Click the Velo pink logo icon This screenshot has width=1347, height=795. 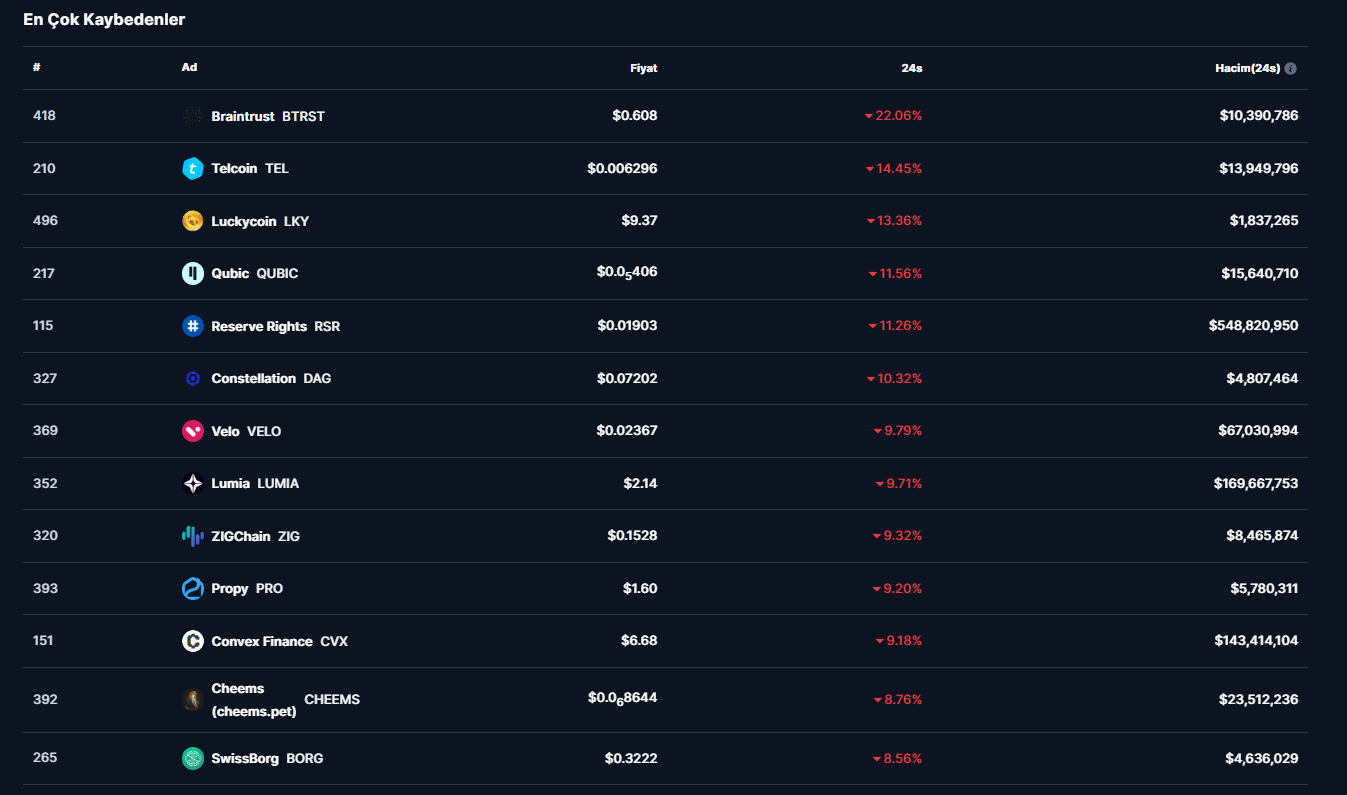pos(193,431)
